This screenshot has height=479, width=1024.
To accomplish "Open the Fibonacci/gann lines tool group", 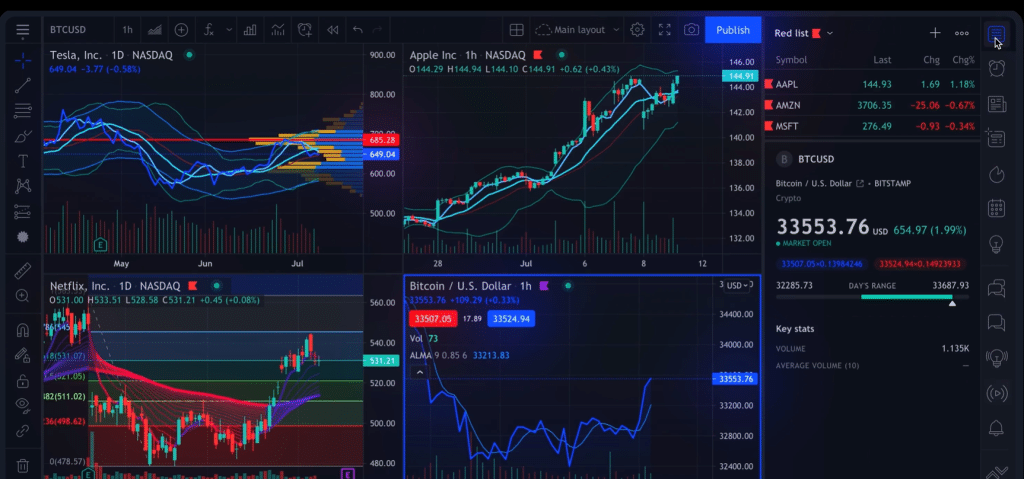I will (x=23, y=110).
